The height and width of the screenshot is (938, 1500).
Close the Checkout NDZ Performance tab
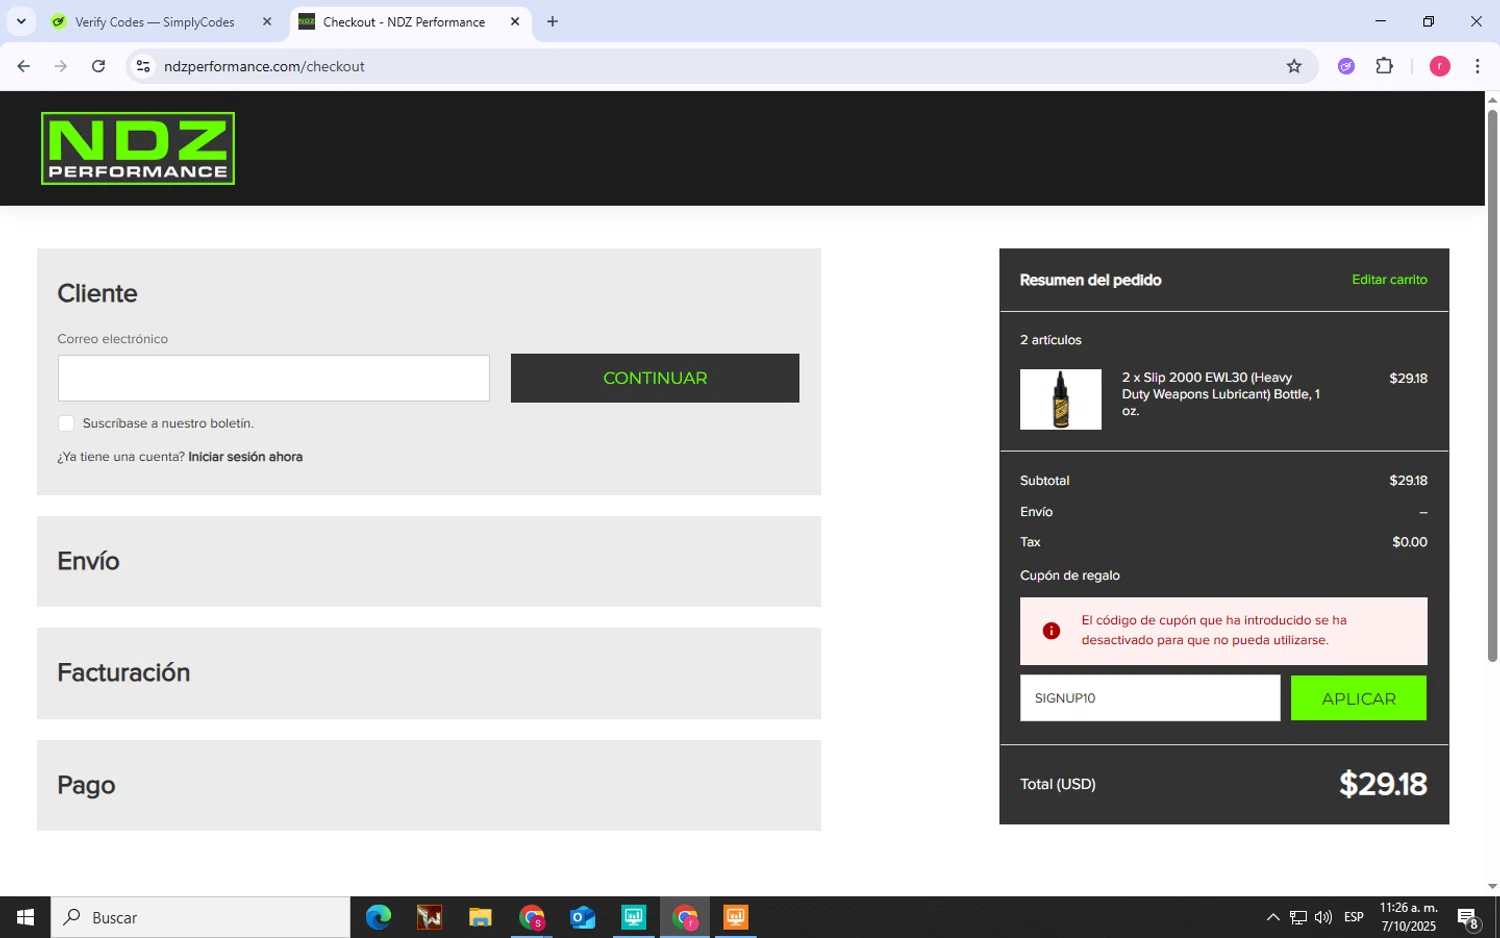(x=515, y=21)
